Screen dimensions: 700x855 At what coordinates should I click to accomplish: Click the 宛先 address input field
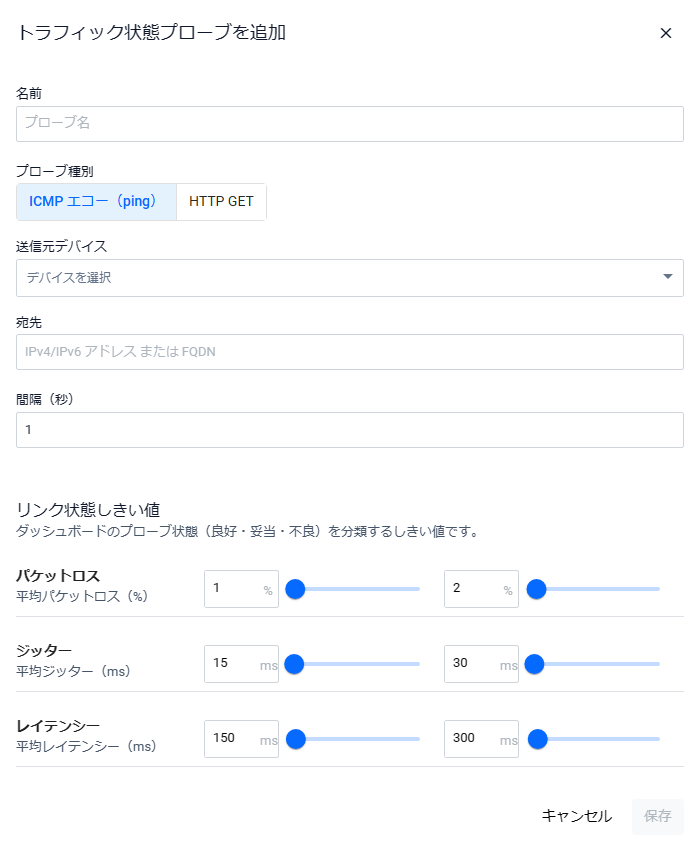point(350,352)
